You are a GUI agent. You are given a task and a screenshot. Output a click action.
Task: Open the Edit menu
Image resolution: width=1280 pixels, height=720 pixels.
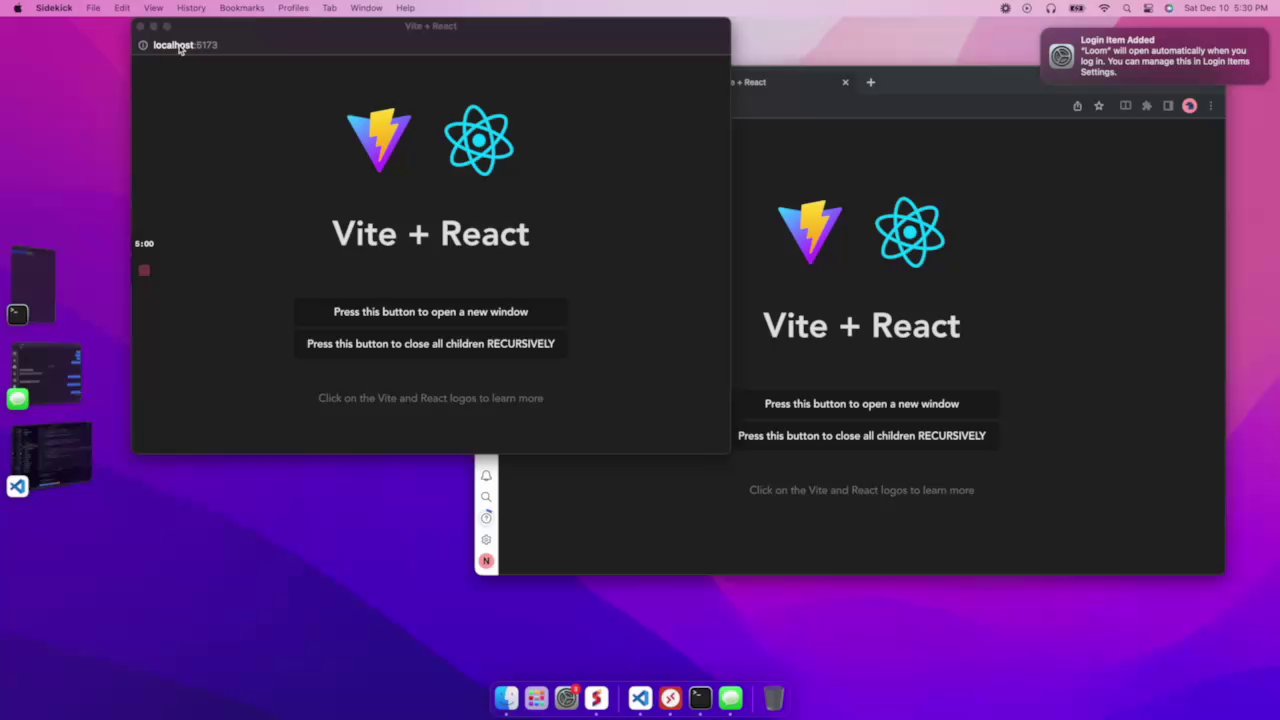[122, 8]
